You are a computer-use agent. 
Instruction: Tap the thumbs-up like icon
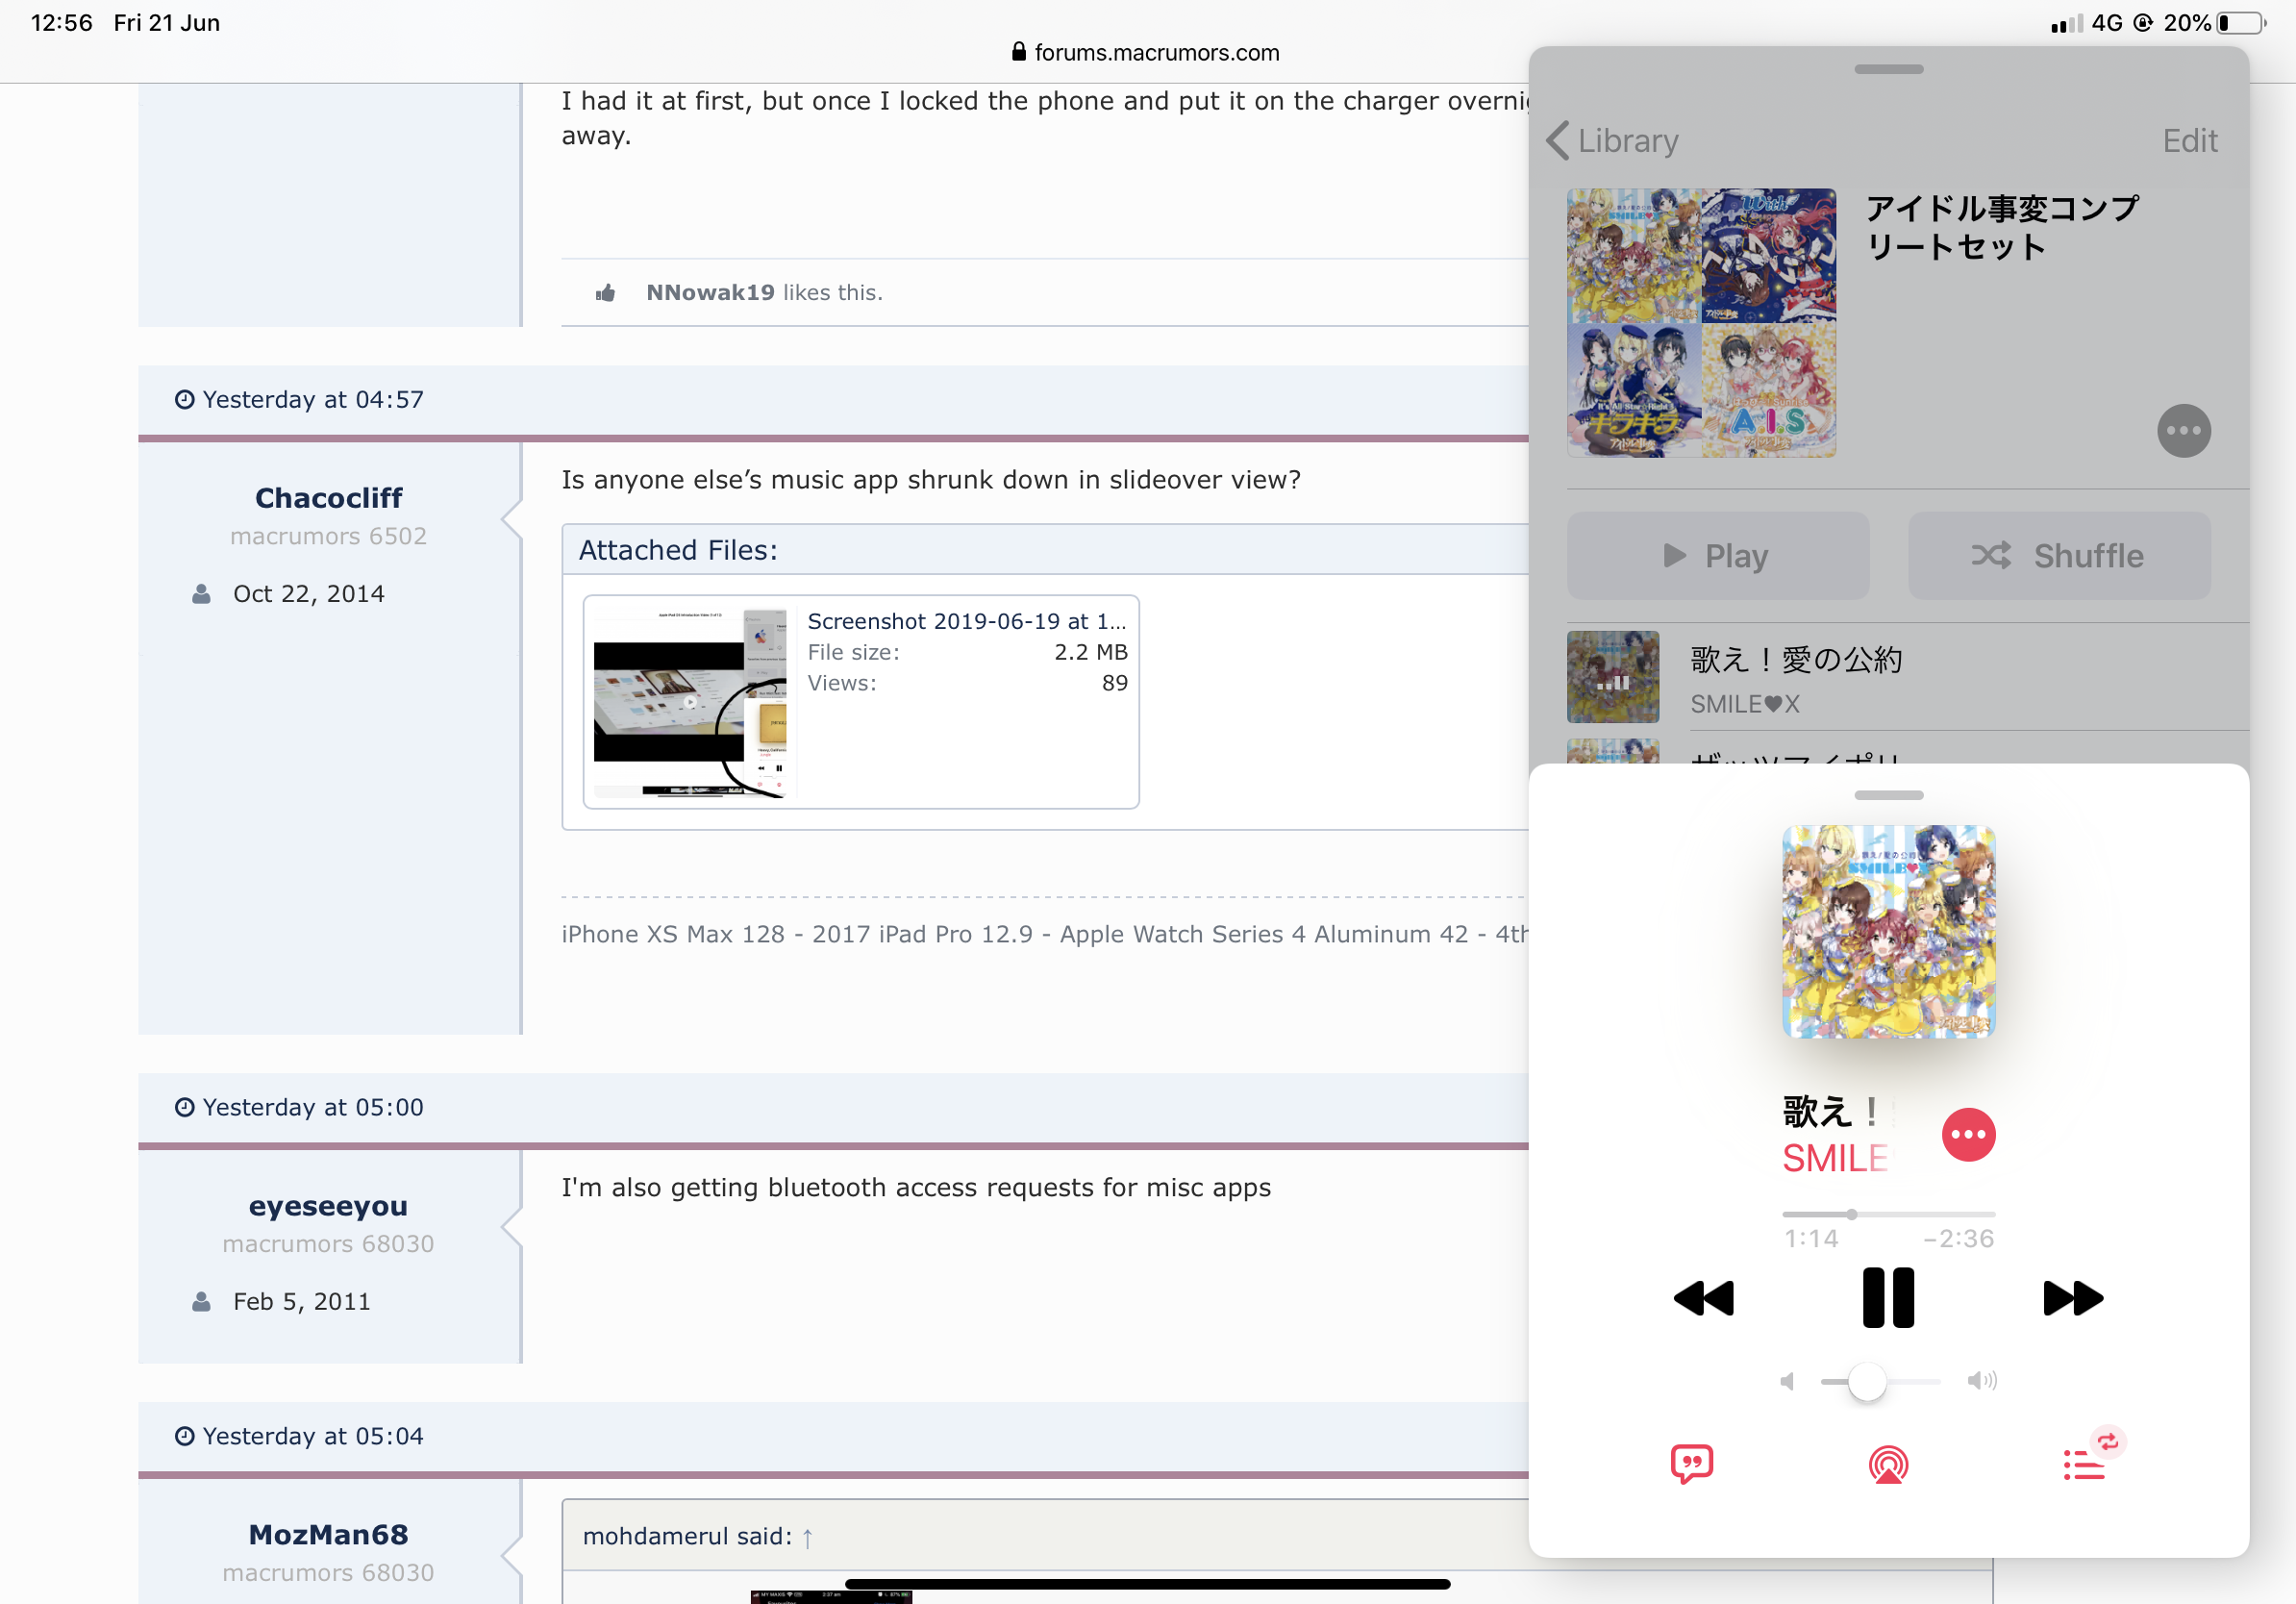click(605, 292)
